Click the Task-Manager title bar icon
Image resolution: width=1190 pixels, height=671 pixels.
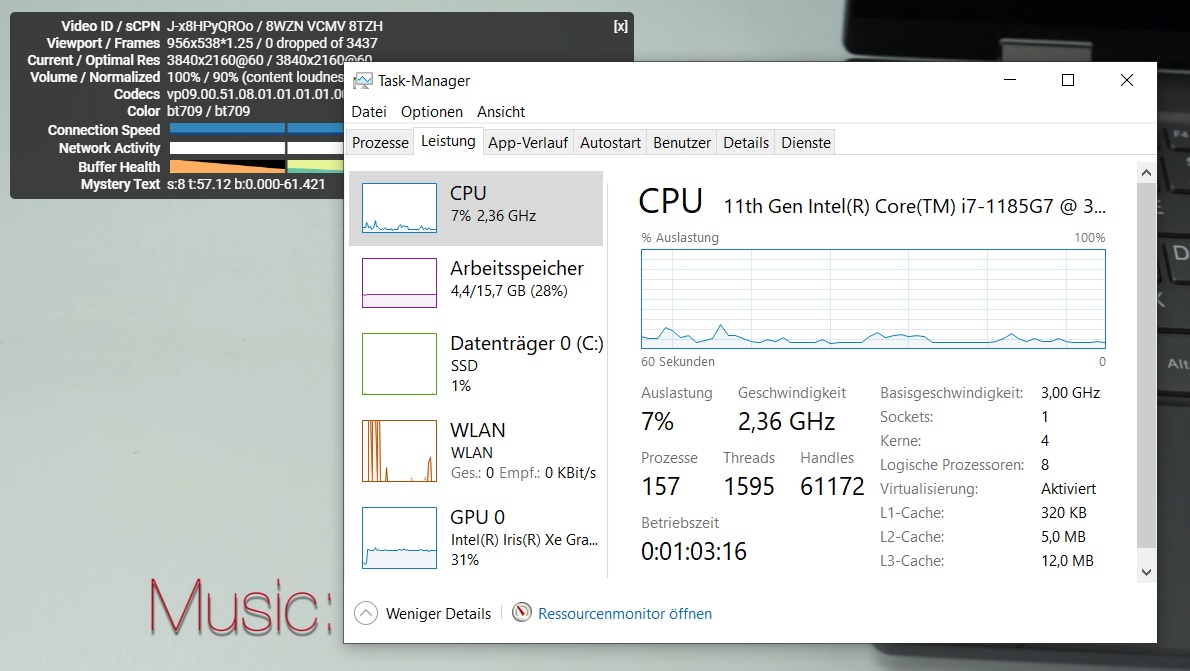pos(363,80)
